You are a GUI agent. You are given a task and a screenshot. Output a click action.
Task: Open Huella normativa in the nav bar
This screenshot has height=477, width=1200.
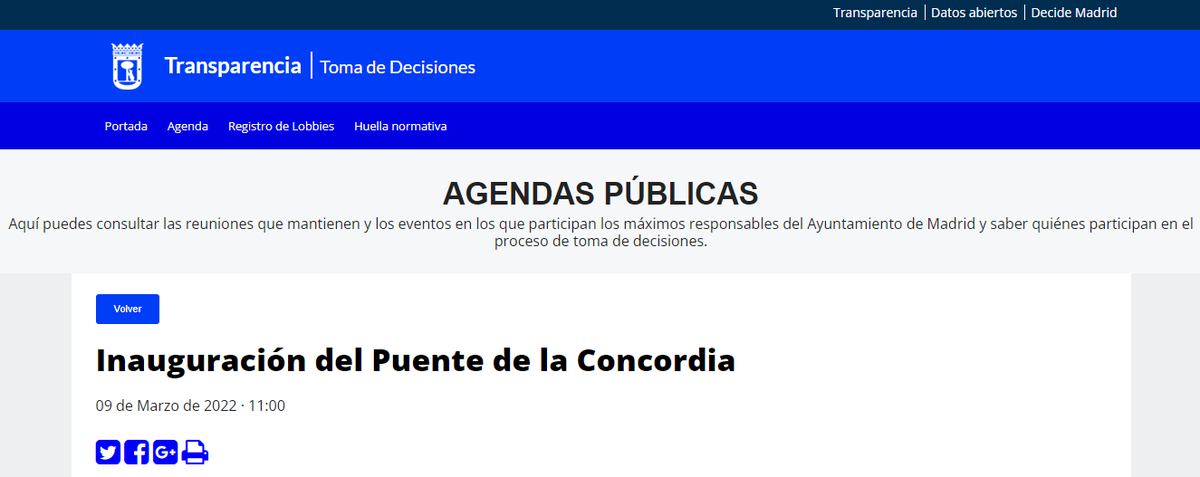coord(400,126)
